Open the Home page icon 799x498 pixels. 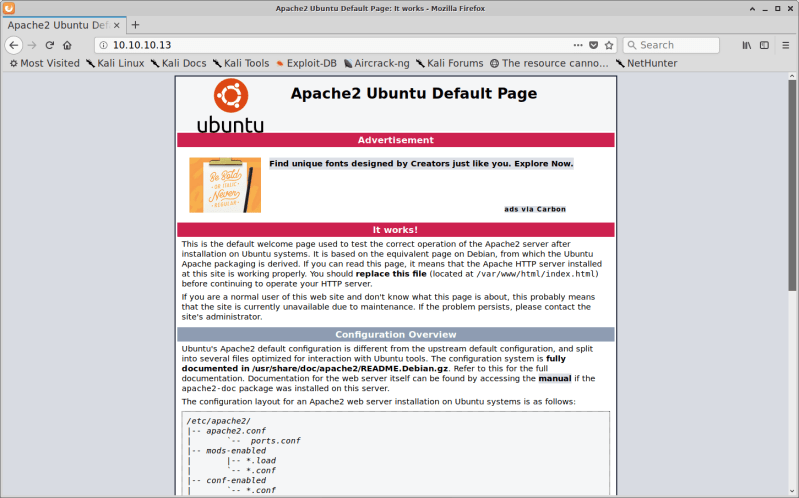coord(67,45)
